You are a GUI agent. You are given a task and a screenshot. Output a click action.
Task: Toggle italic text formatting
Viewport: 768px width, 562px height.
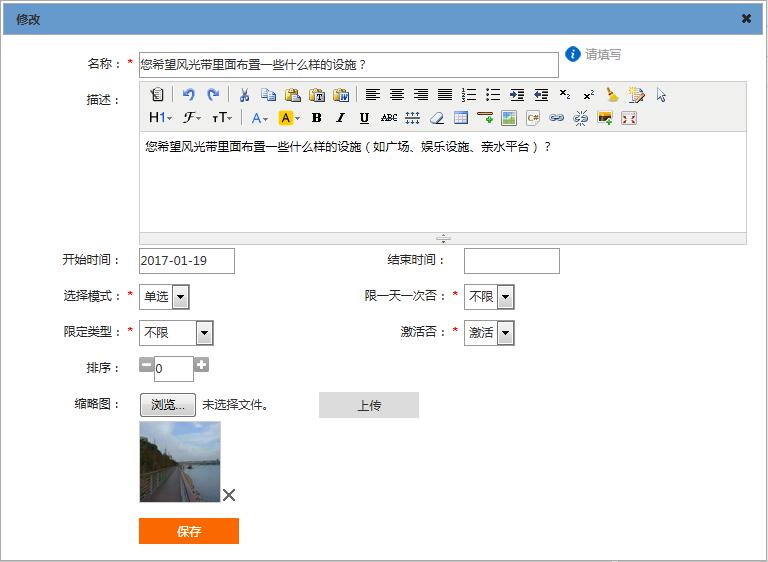coord(340,118)
